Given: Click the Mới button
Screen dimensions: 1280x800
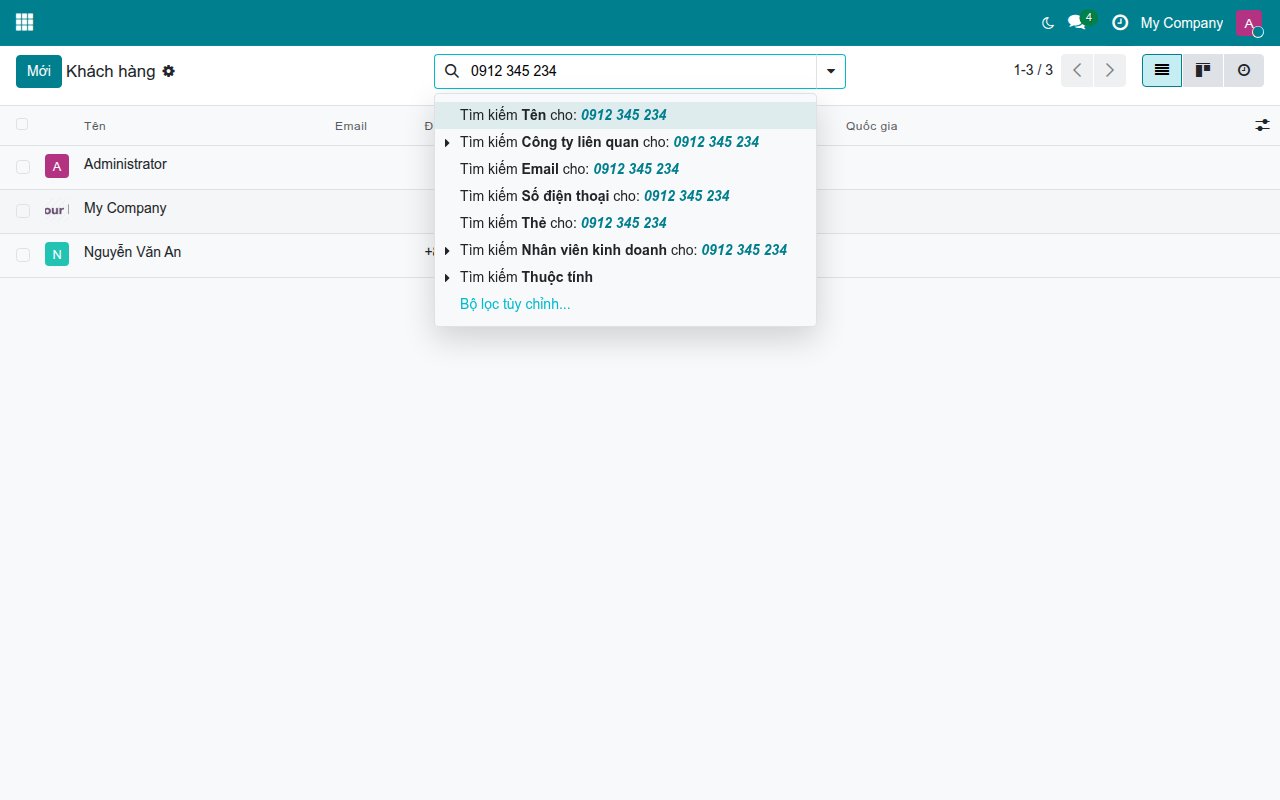Looking at the screenshot, I should pyautogui.click(x=39, y=71).
